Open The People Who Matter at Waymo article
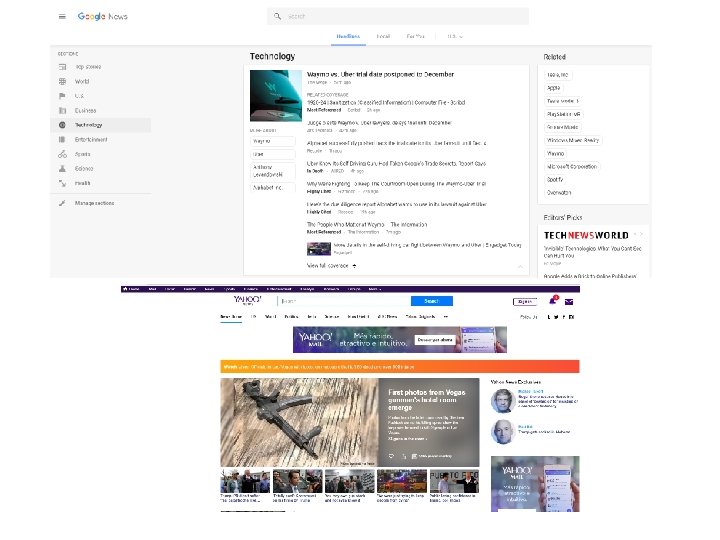The width and height of the screenshot is (720, 540). click(x=367, y=225)
